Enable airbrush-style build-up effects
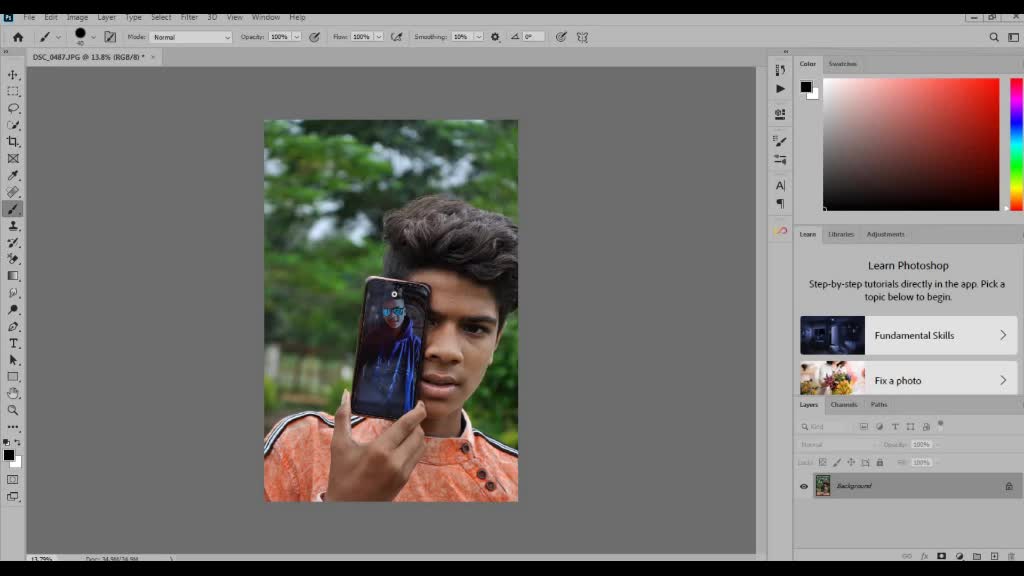1024x576 pixels. [x=396, y=37]
